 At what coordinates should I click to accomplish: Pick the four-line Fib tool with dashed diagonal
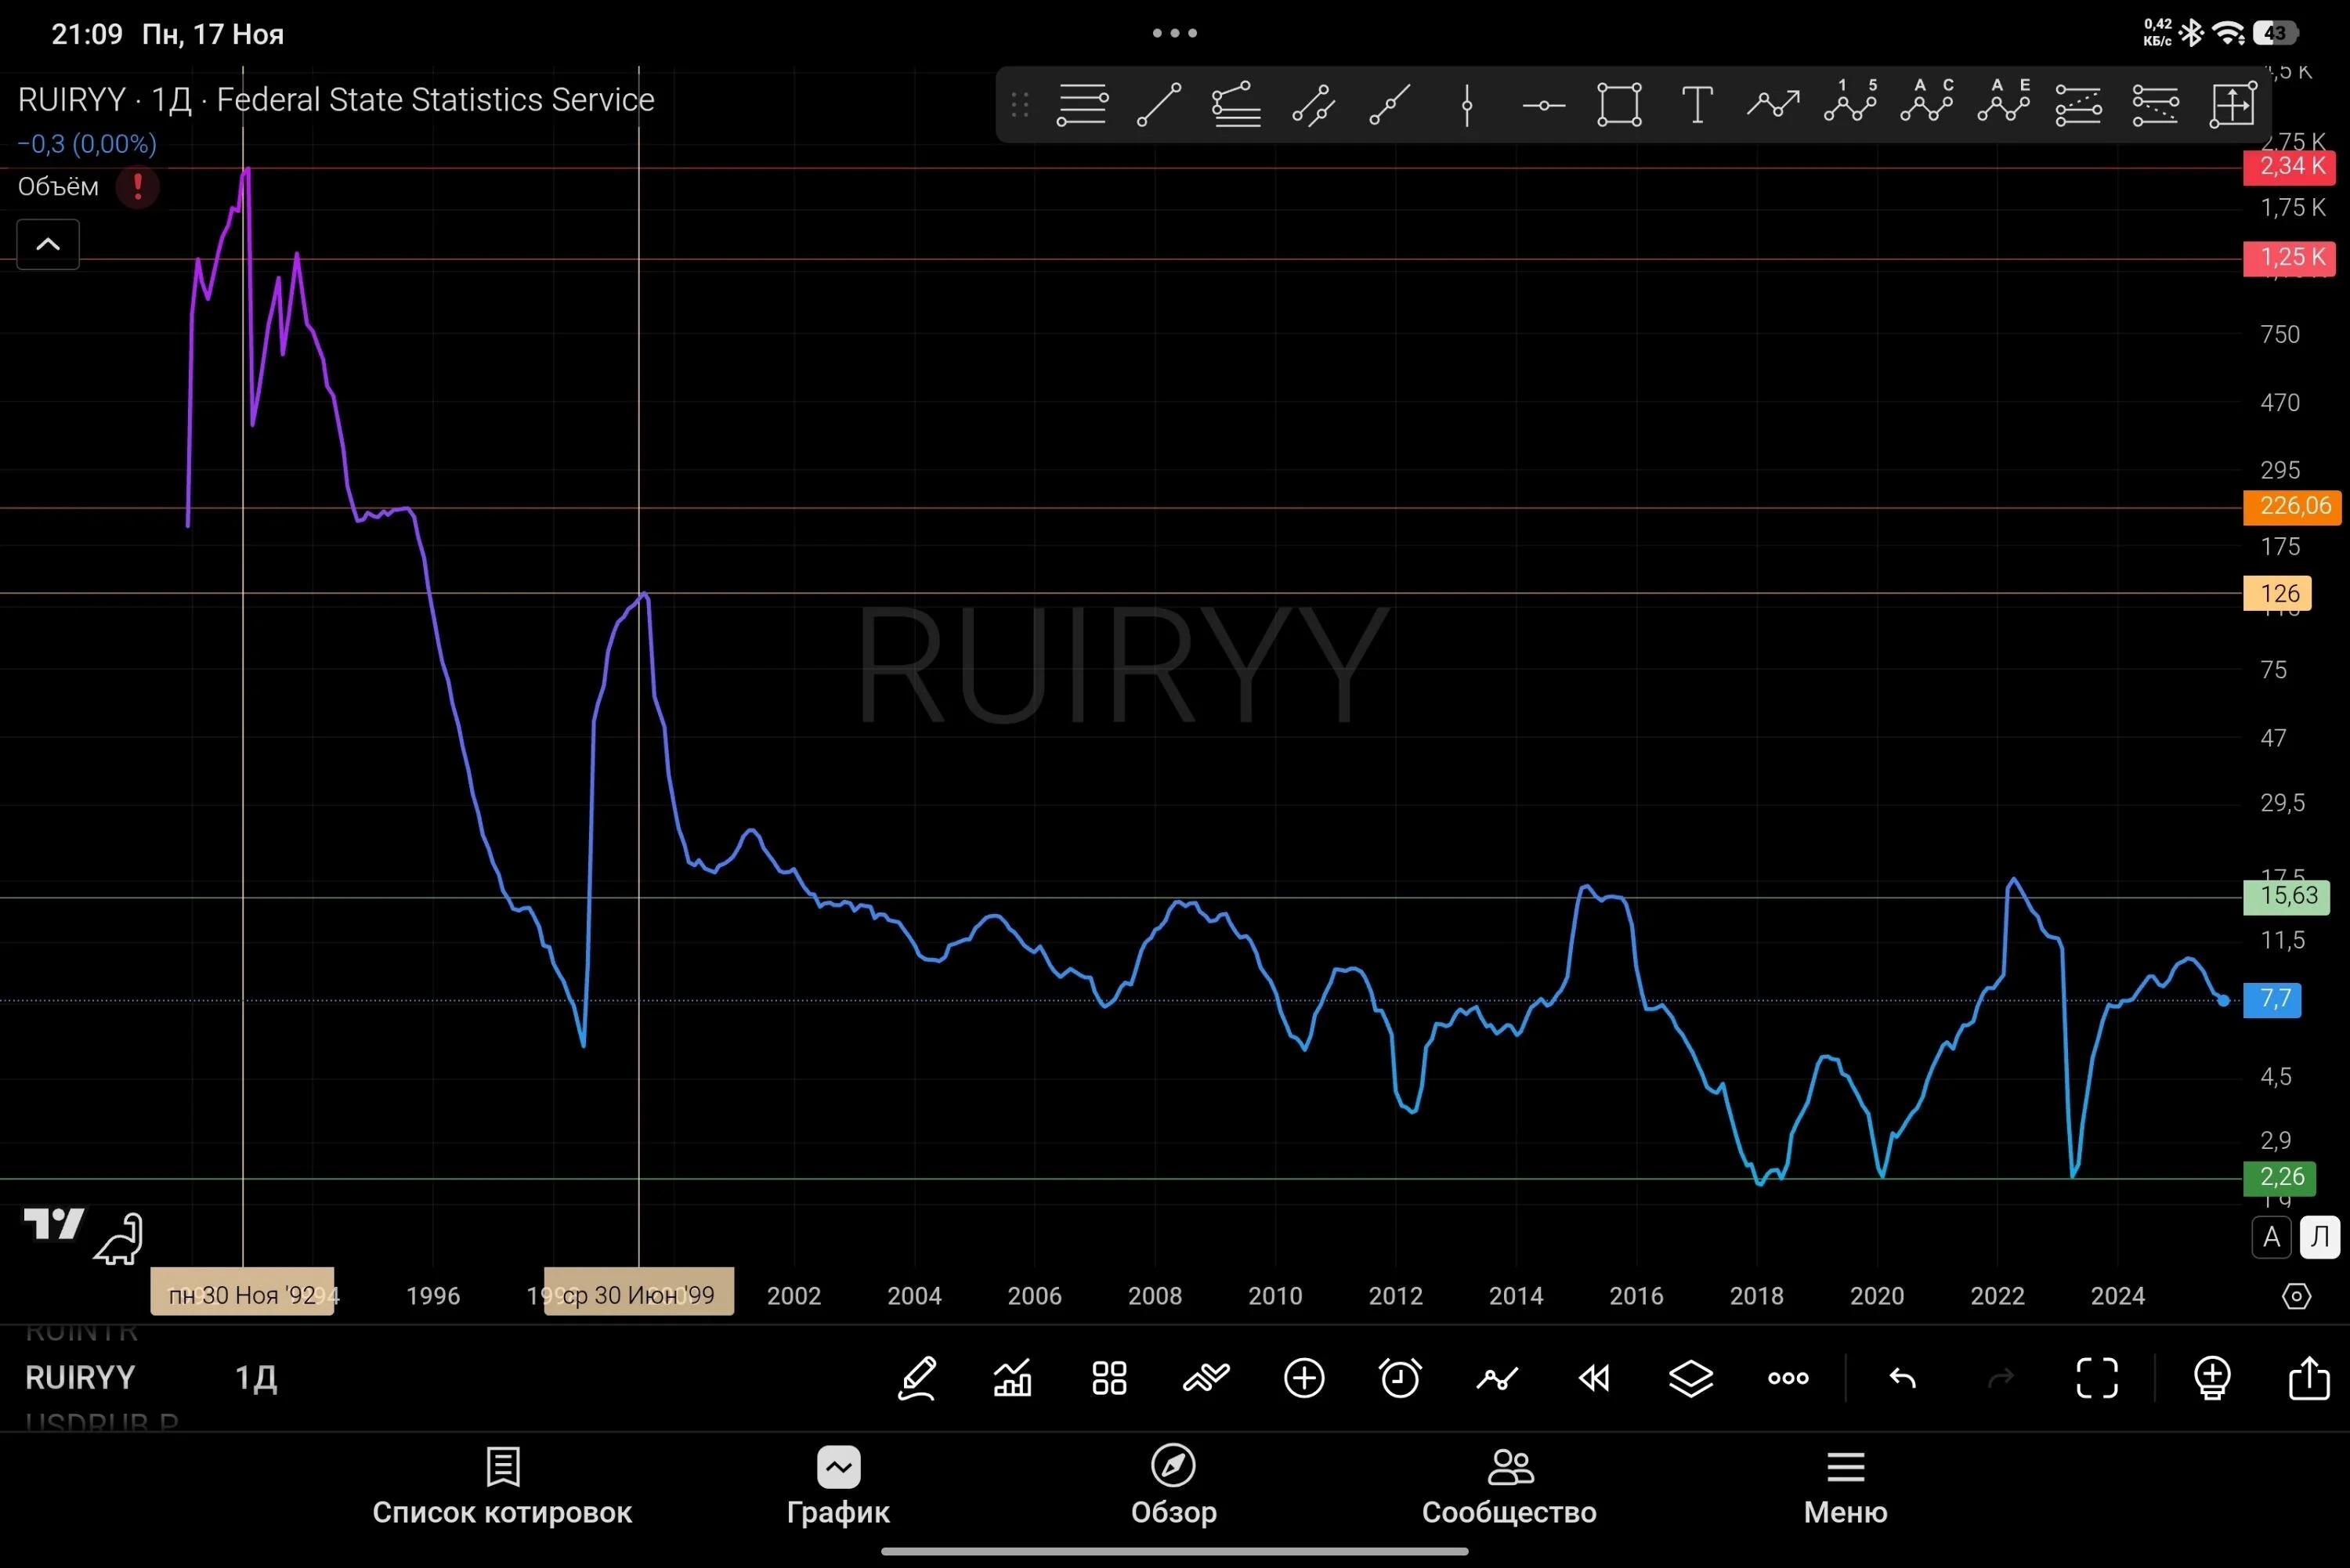(2079, 104)
